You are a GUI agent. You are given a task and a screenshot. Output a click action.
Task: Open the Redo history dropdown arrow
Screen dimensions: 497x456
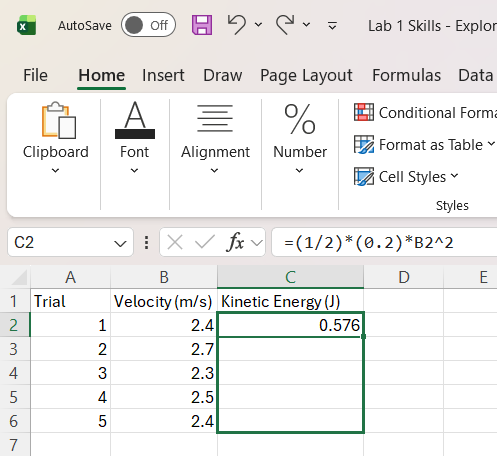(x=307, y=25)
